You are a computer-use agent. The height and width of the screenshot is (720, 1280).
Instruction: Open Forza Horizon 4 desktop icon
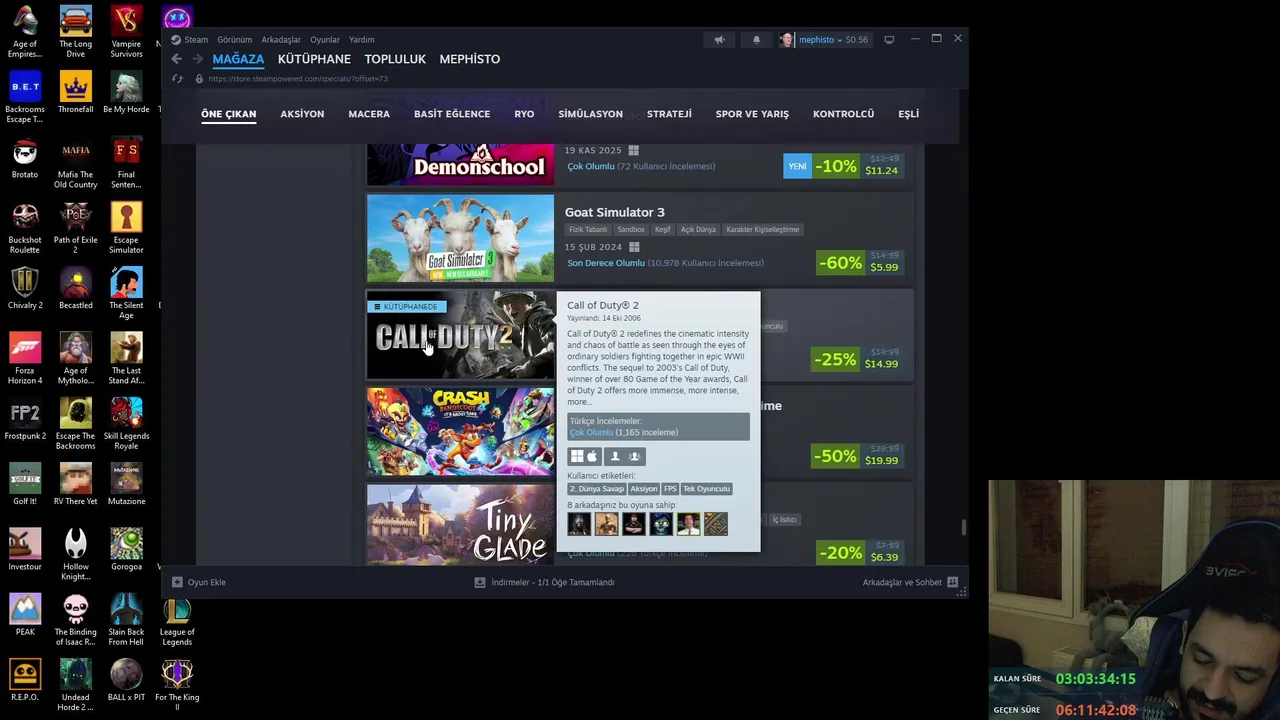(x=25, y=359)
